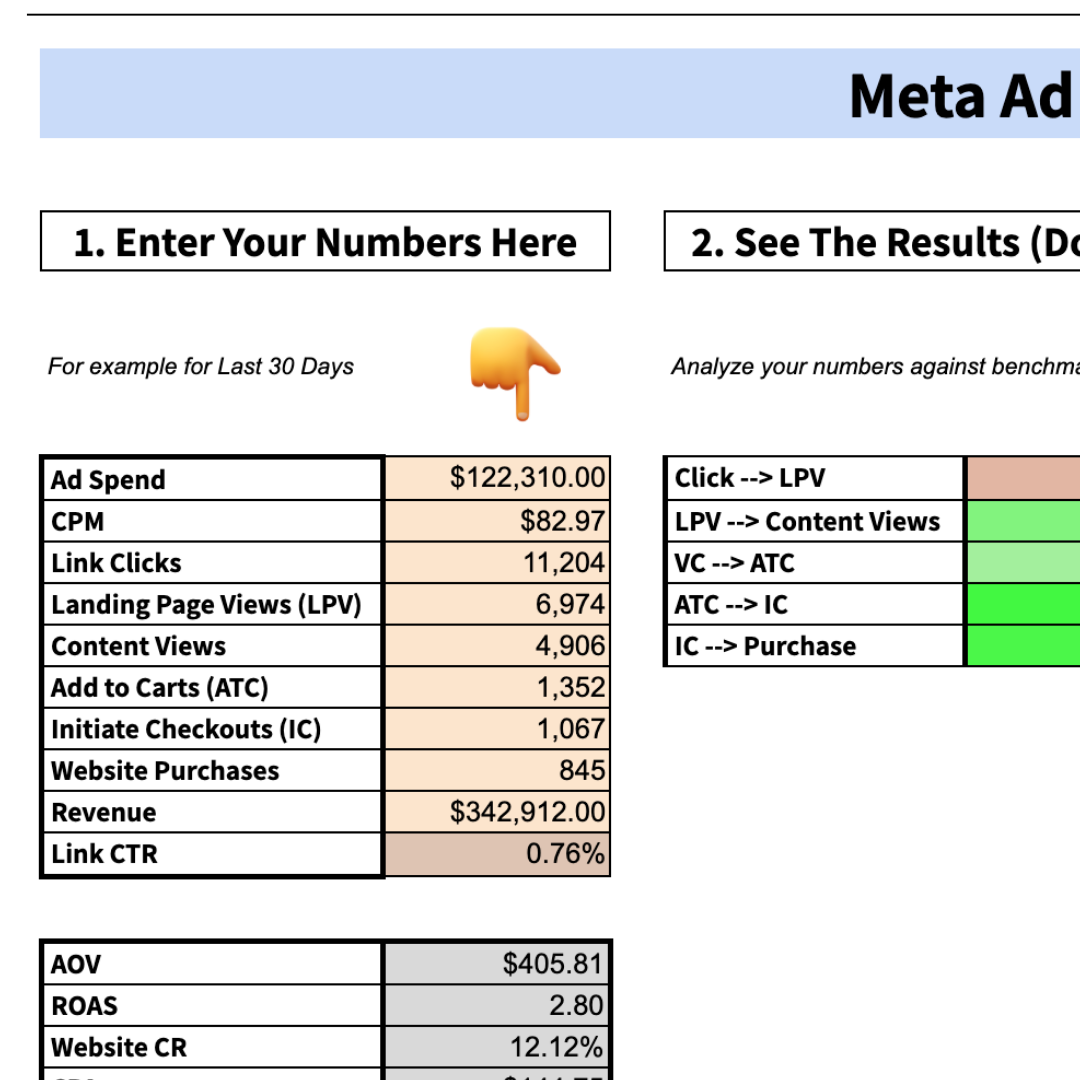1080x1080 pixels.
Task: Click the Website Purchases value 845
Action: click(497, 771)
